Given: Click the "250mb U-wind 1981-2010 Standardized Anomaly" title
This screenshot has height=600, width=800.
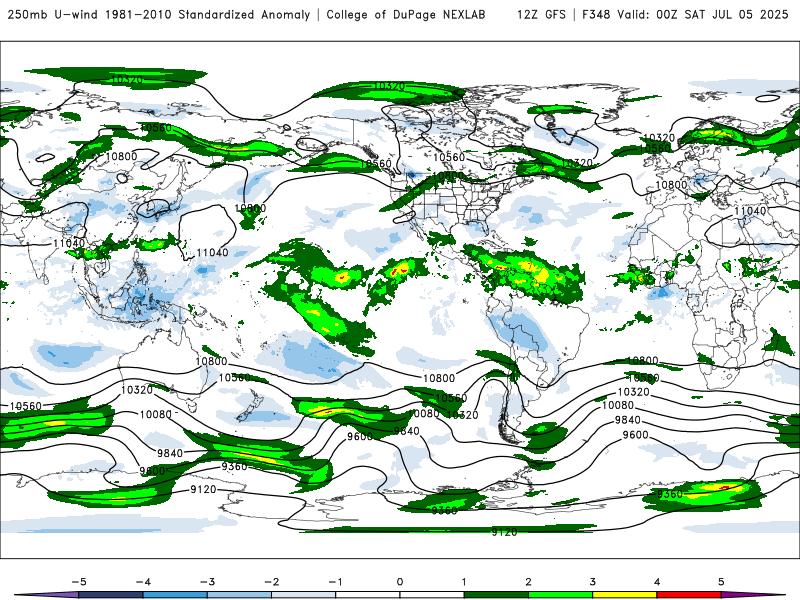Looking at the screenshot, I should click(159, 14).
